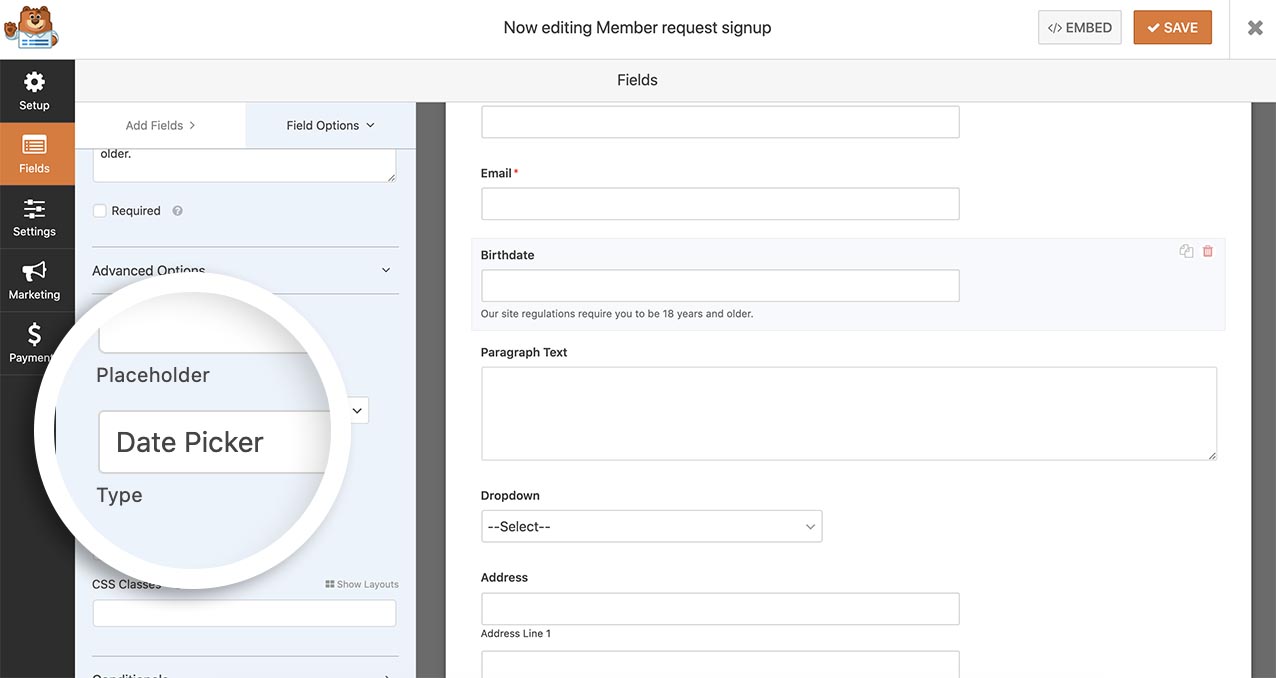Click the Show Layouts link
This screenshot has width=1276, height=678.
(x=362, y=584)
